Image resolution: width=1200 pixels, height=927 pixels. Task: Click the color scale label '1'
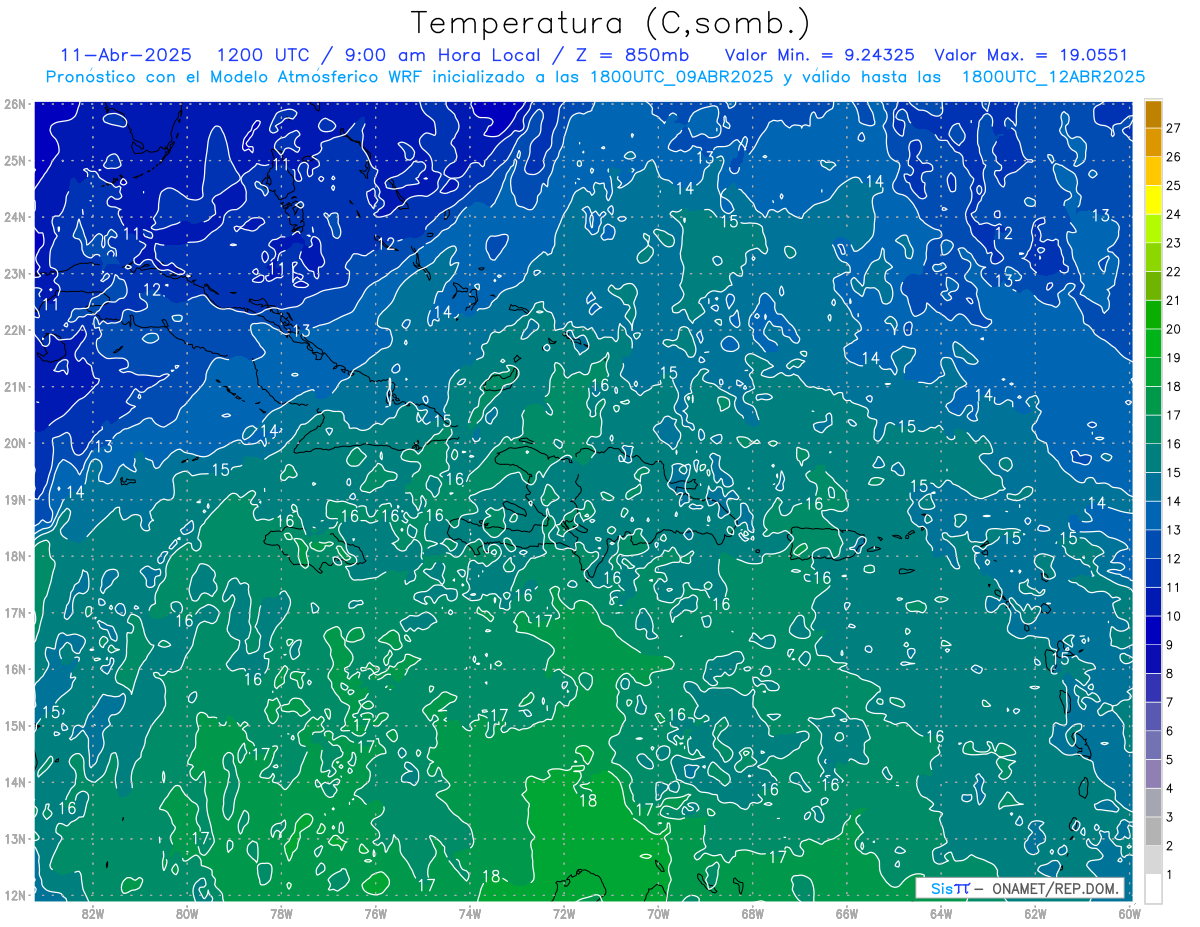[1170, 875]
